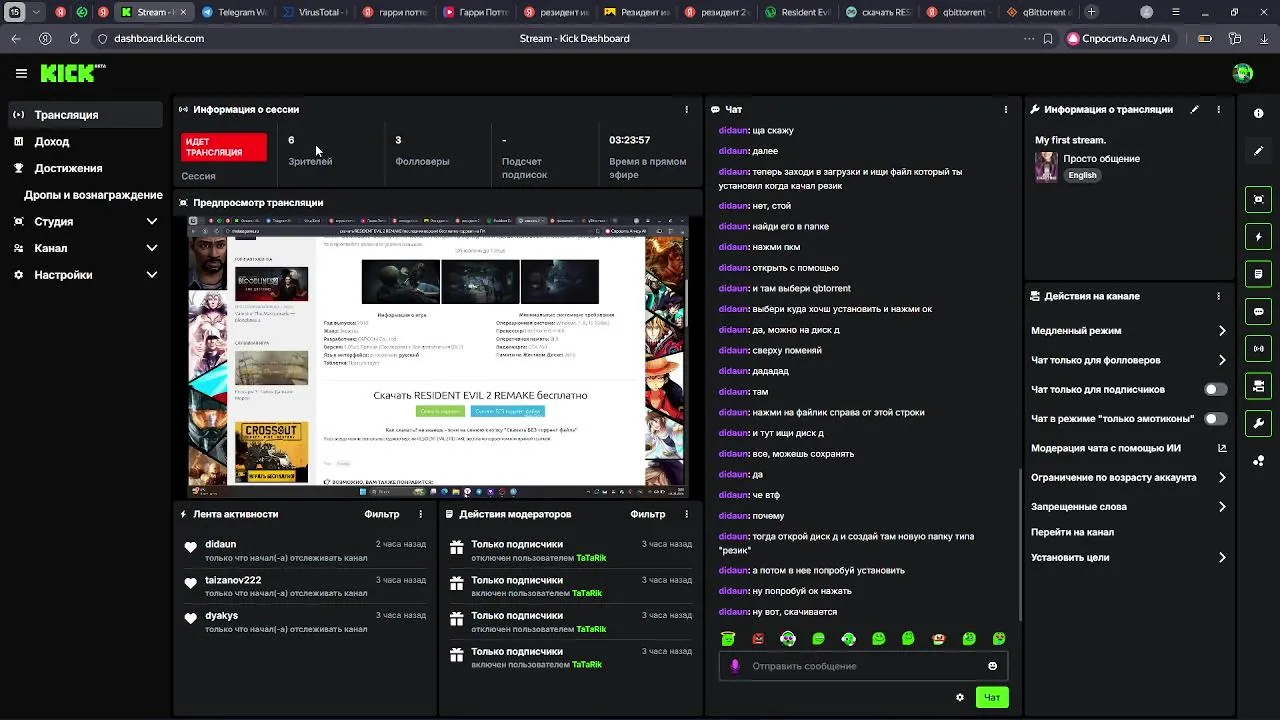Image resolution: width=1280 pixels, height=720 pixels.
Task: Open the three-dot menu of Действия на канале
Action: 1218,296
